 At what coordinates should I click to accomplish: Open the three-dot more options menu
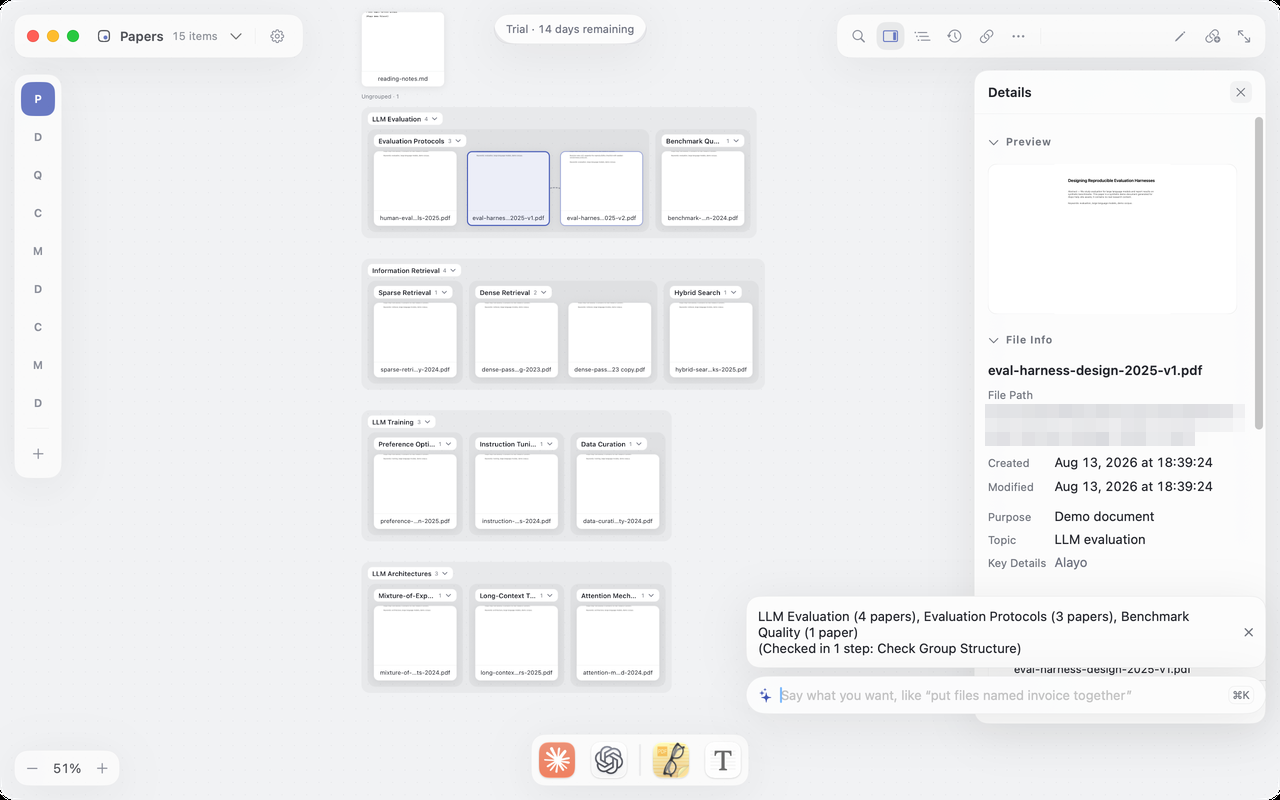coord(1018,36)
